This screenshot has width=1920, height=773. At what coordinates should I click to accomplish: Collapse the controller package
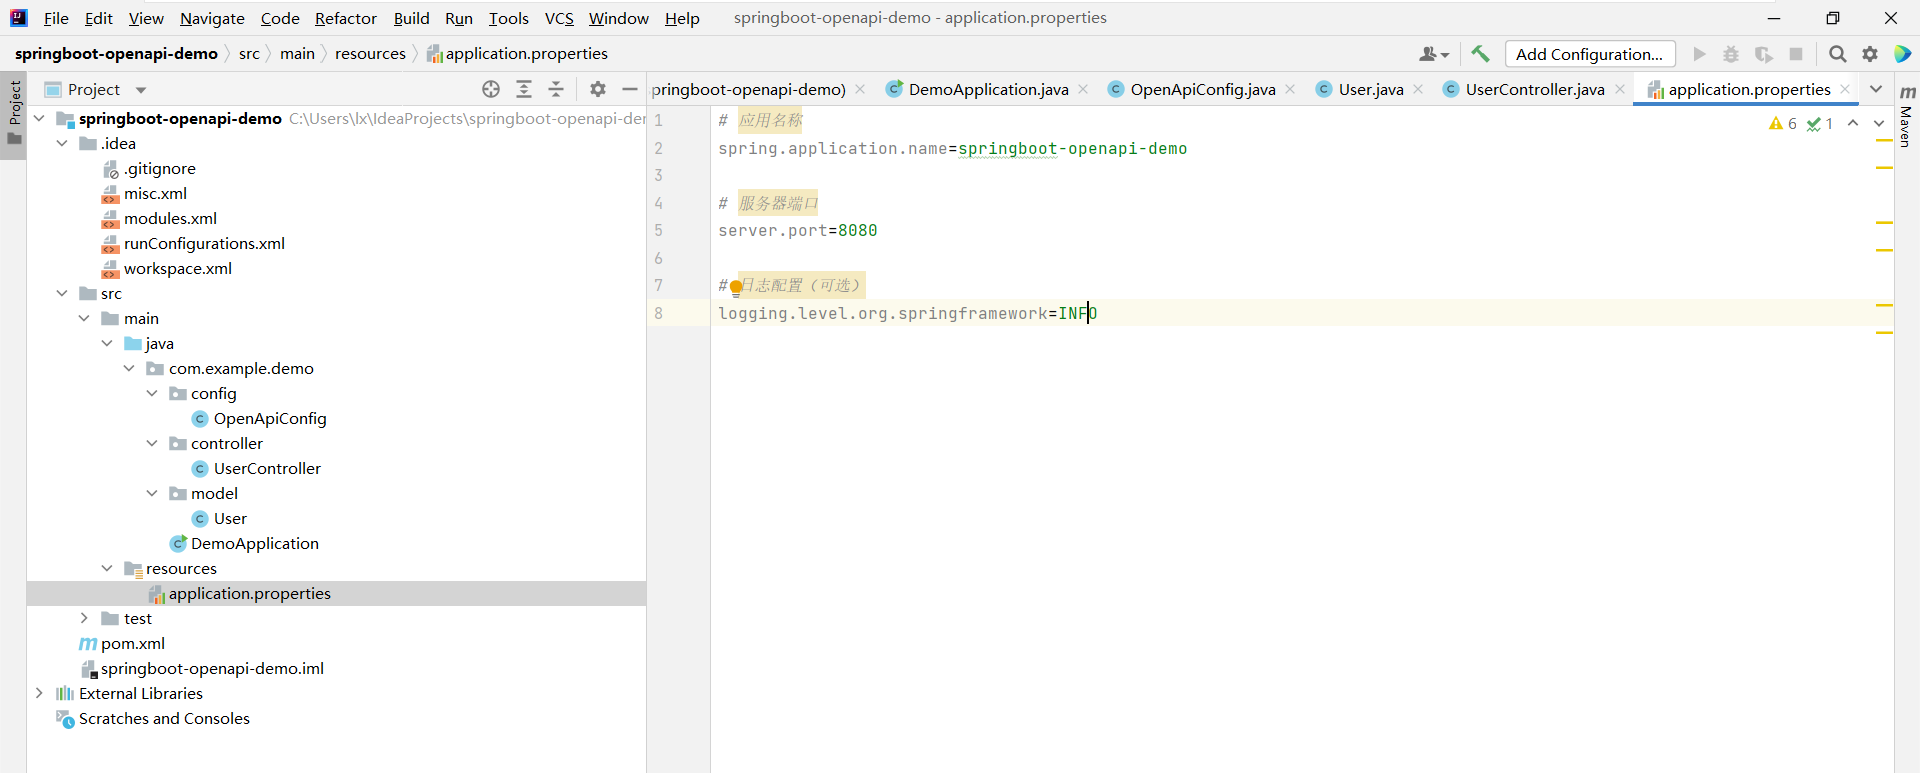click(152, 443)
